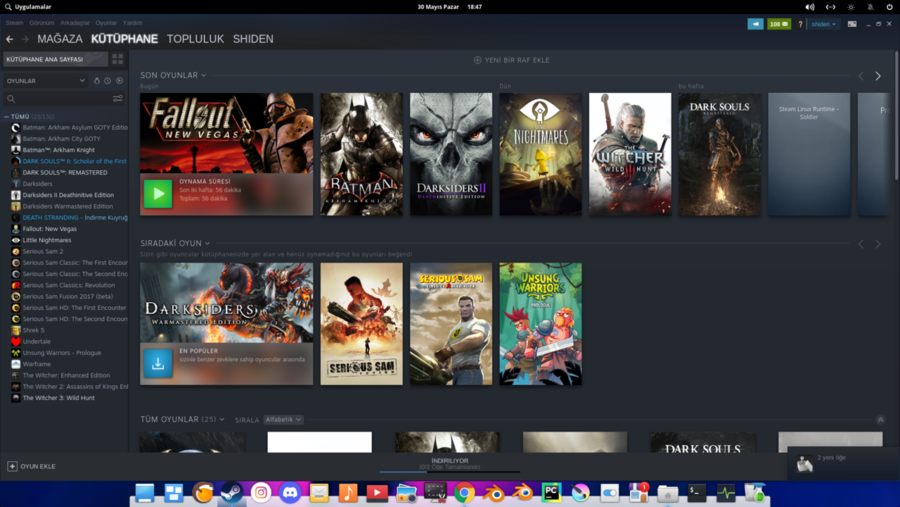Image resolution: width=900 pixels, height=507 pixels.
Task: Open Instagram icon in the dock
Action: (x=261, y=493)
